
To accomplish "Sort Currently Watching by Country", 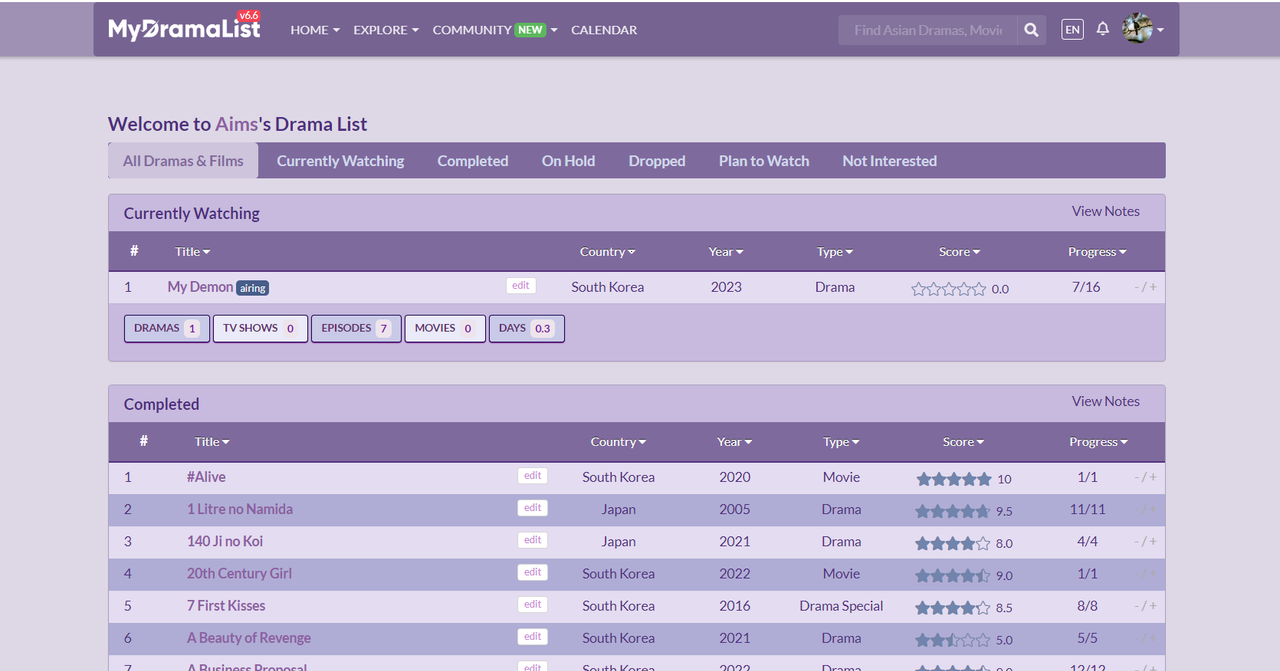I will 607,252.
